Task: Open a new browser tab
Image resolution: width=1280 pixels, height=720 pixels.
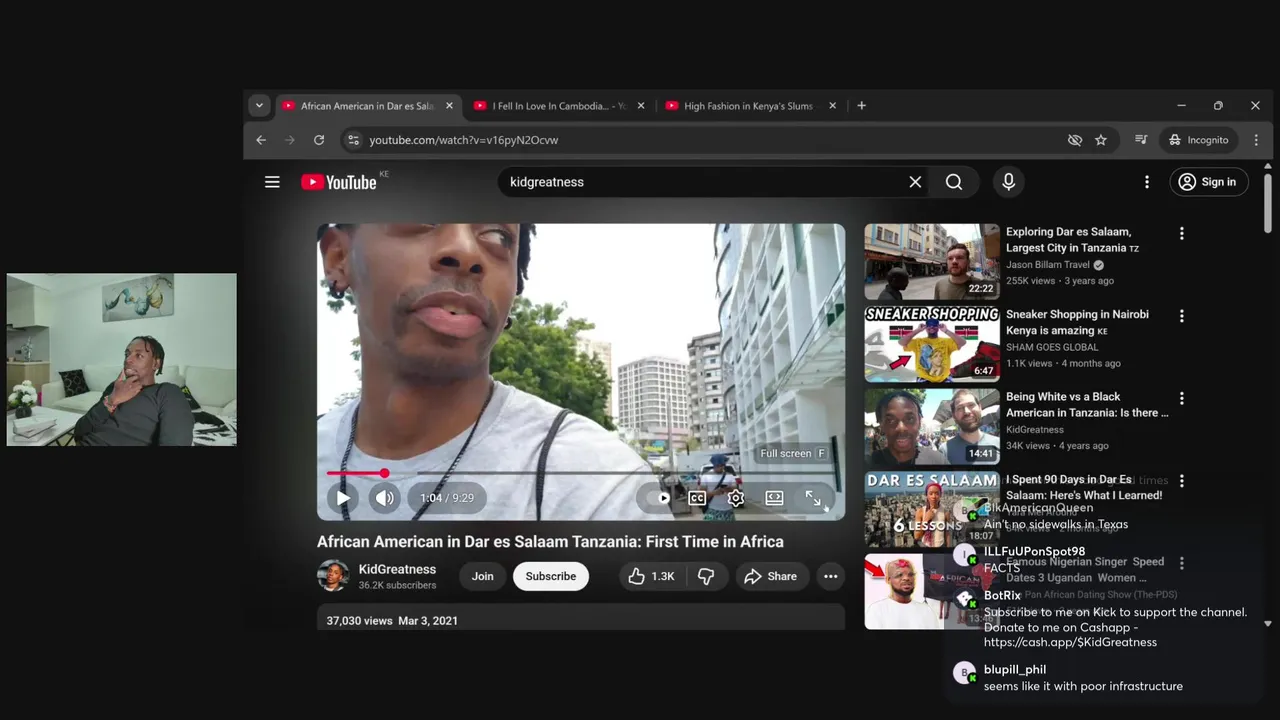Action: point(861,106)
